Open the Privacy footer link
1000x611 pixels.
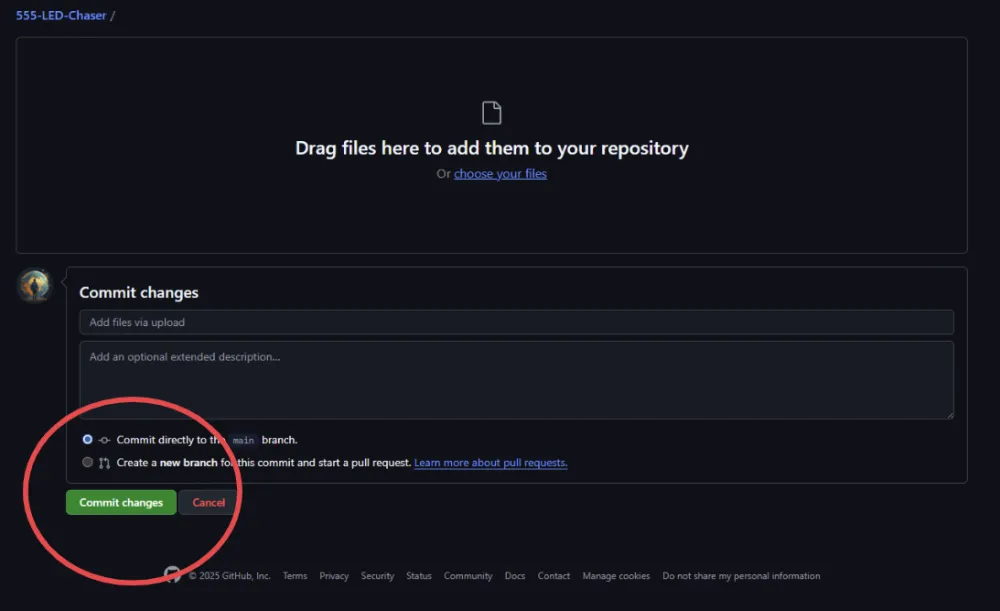pos(334,576)
